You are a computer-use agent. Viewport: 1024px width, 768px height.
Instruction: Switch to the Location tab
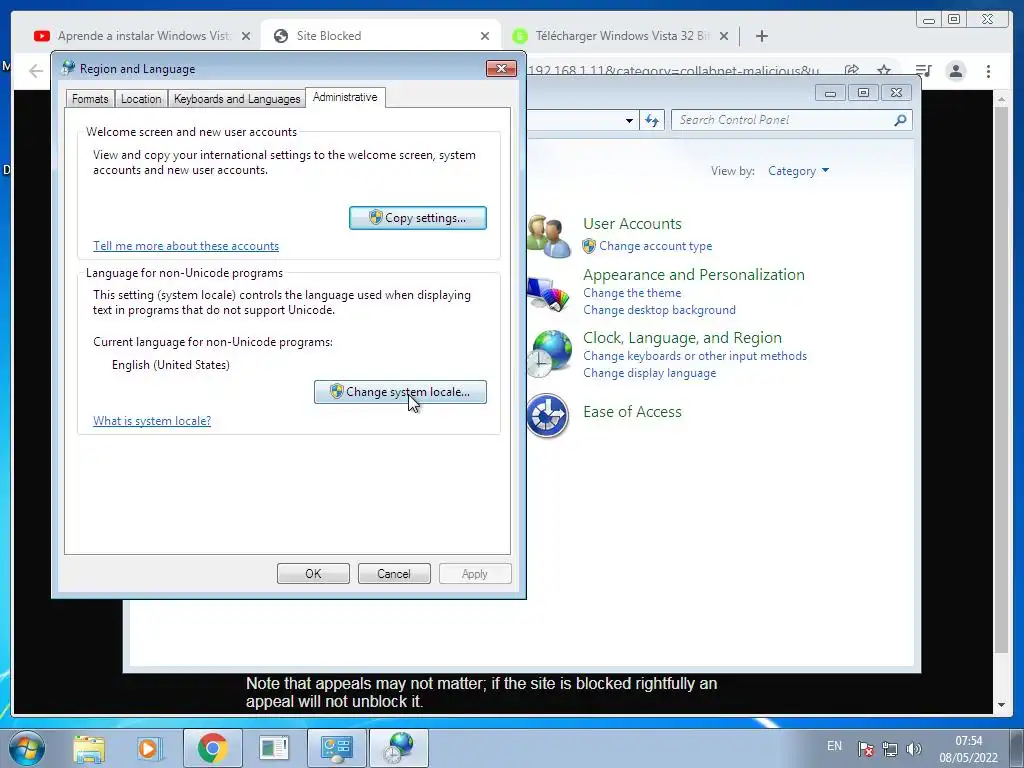point(141,99)
